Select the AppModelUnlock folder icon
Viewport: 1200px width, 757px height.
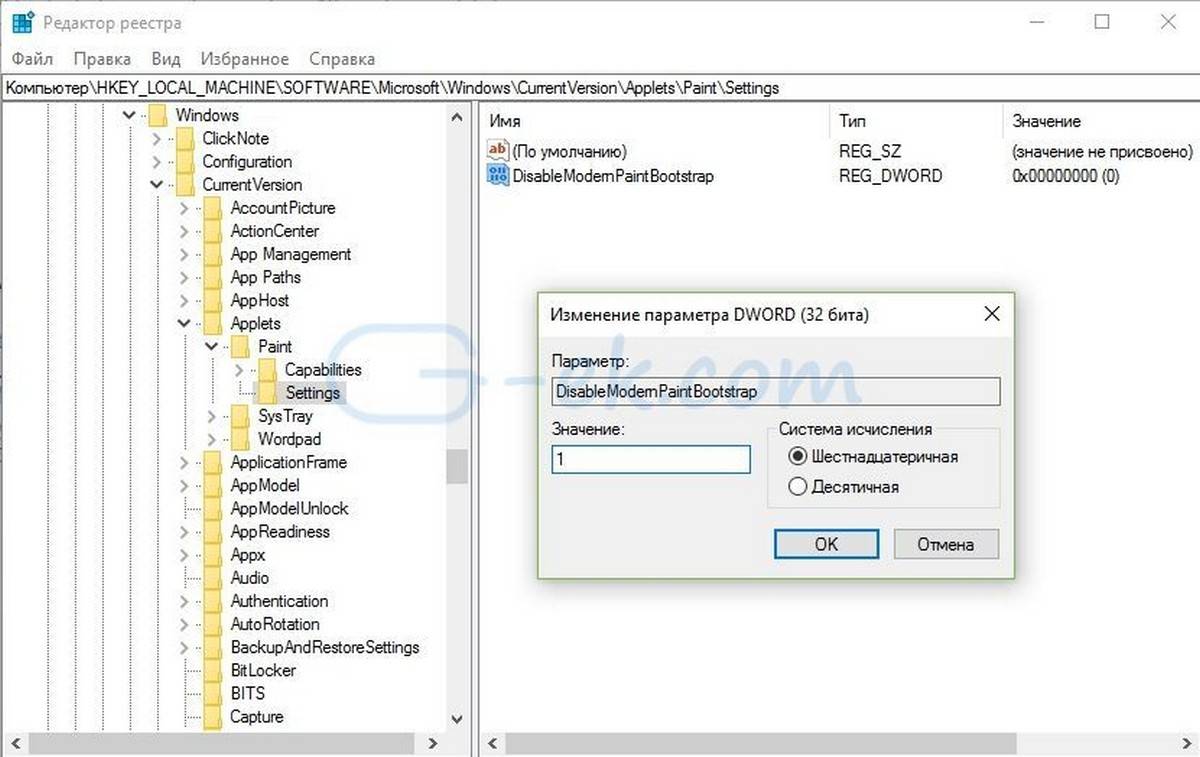click(213, 508)
